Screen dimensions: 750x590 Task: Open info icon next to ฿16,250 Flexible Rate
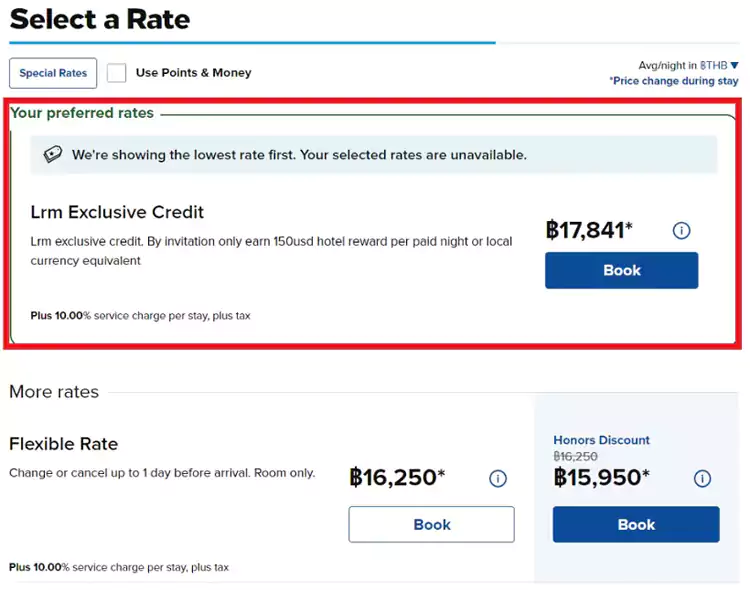(x=497, y=479)
